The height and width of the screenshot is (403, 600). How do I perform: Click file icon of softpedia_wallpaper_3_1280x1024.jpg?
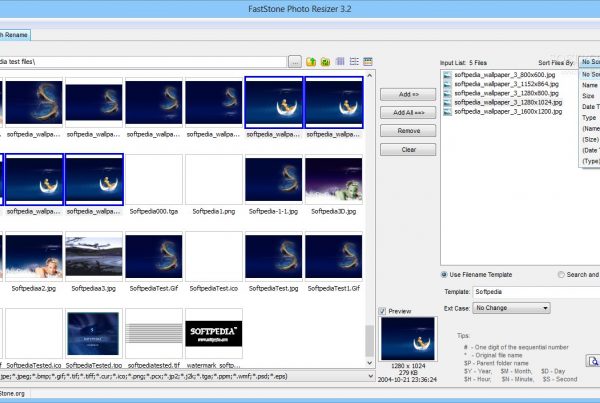pyautogui.click(x=447, y=103)
